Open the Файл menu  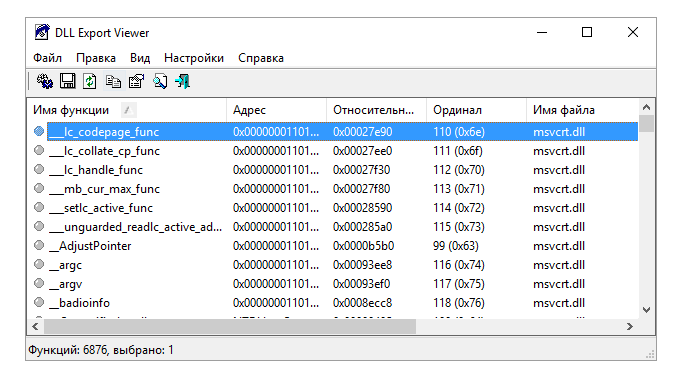[x=47, y=58]
